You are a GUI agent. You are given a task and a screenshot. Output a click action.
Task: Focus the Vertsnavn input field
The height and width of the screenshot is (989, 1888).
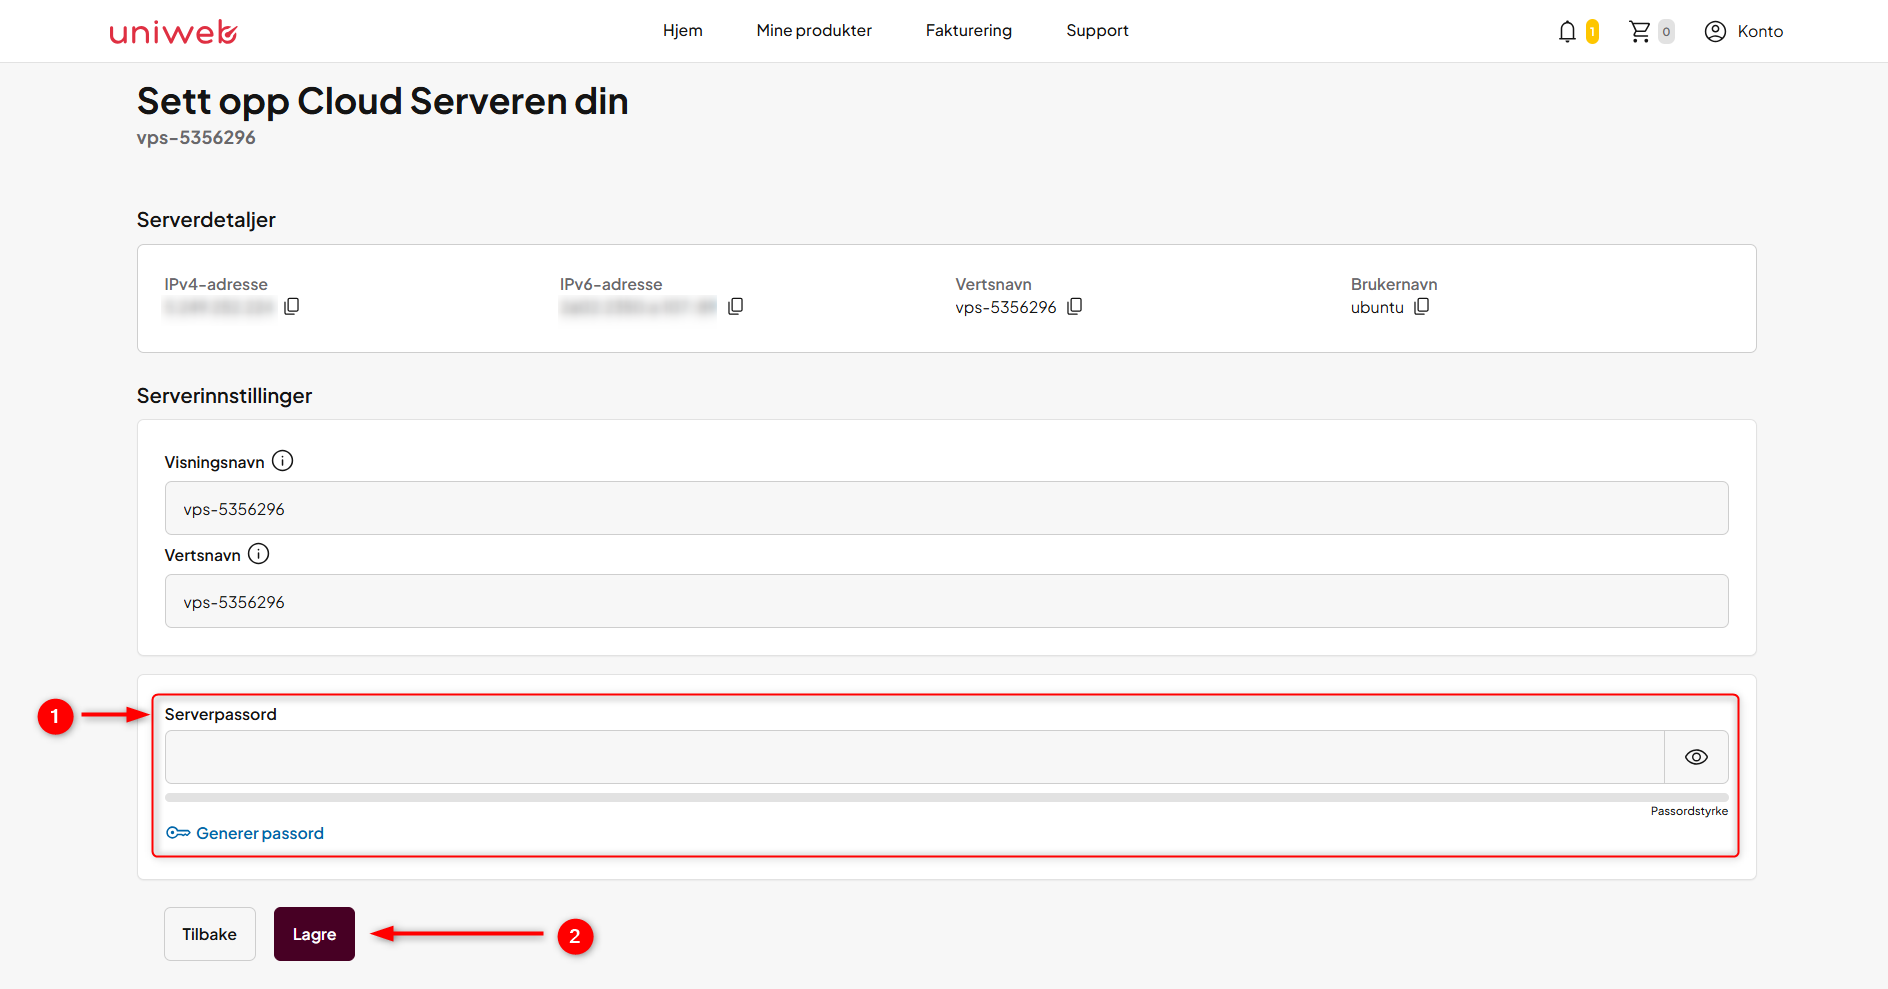[x=946, y=601]
